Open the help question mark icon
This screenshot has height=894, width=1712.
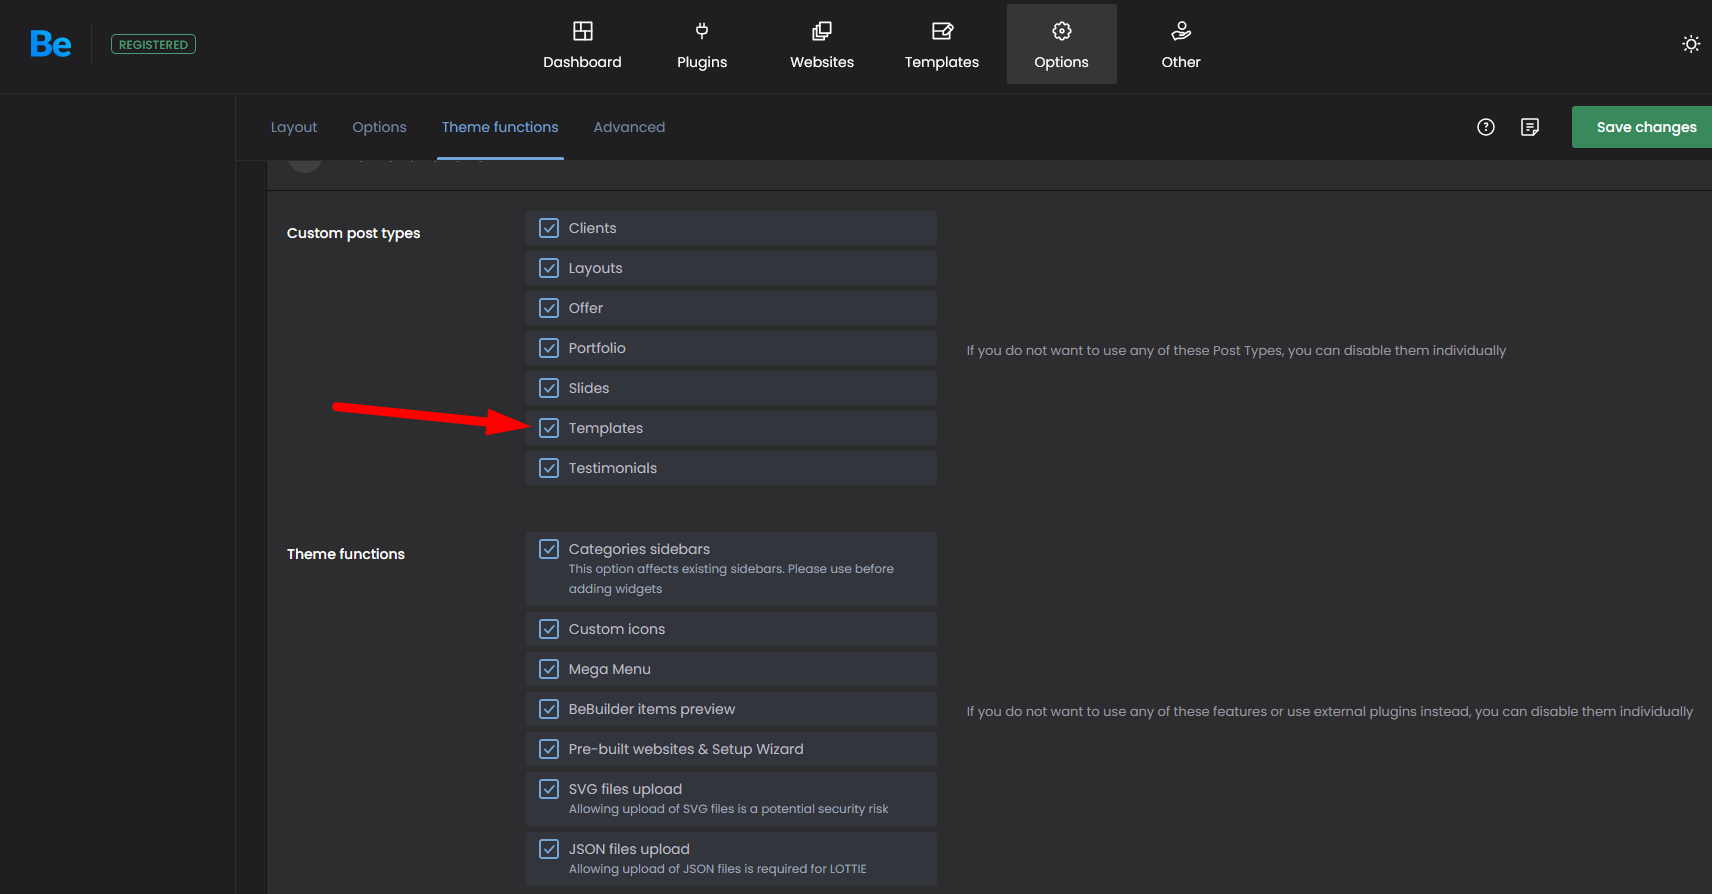1486,127
